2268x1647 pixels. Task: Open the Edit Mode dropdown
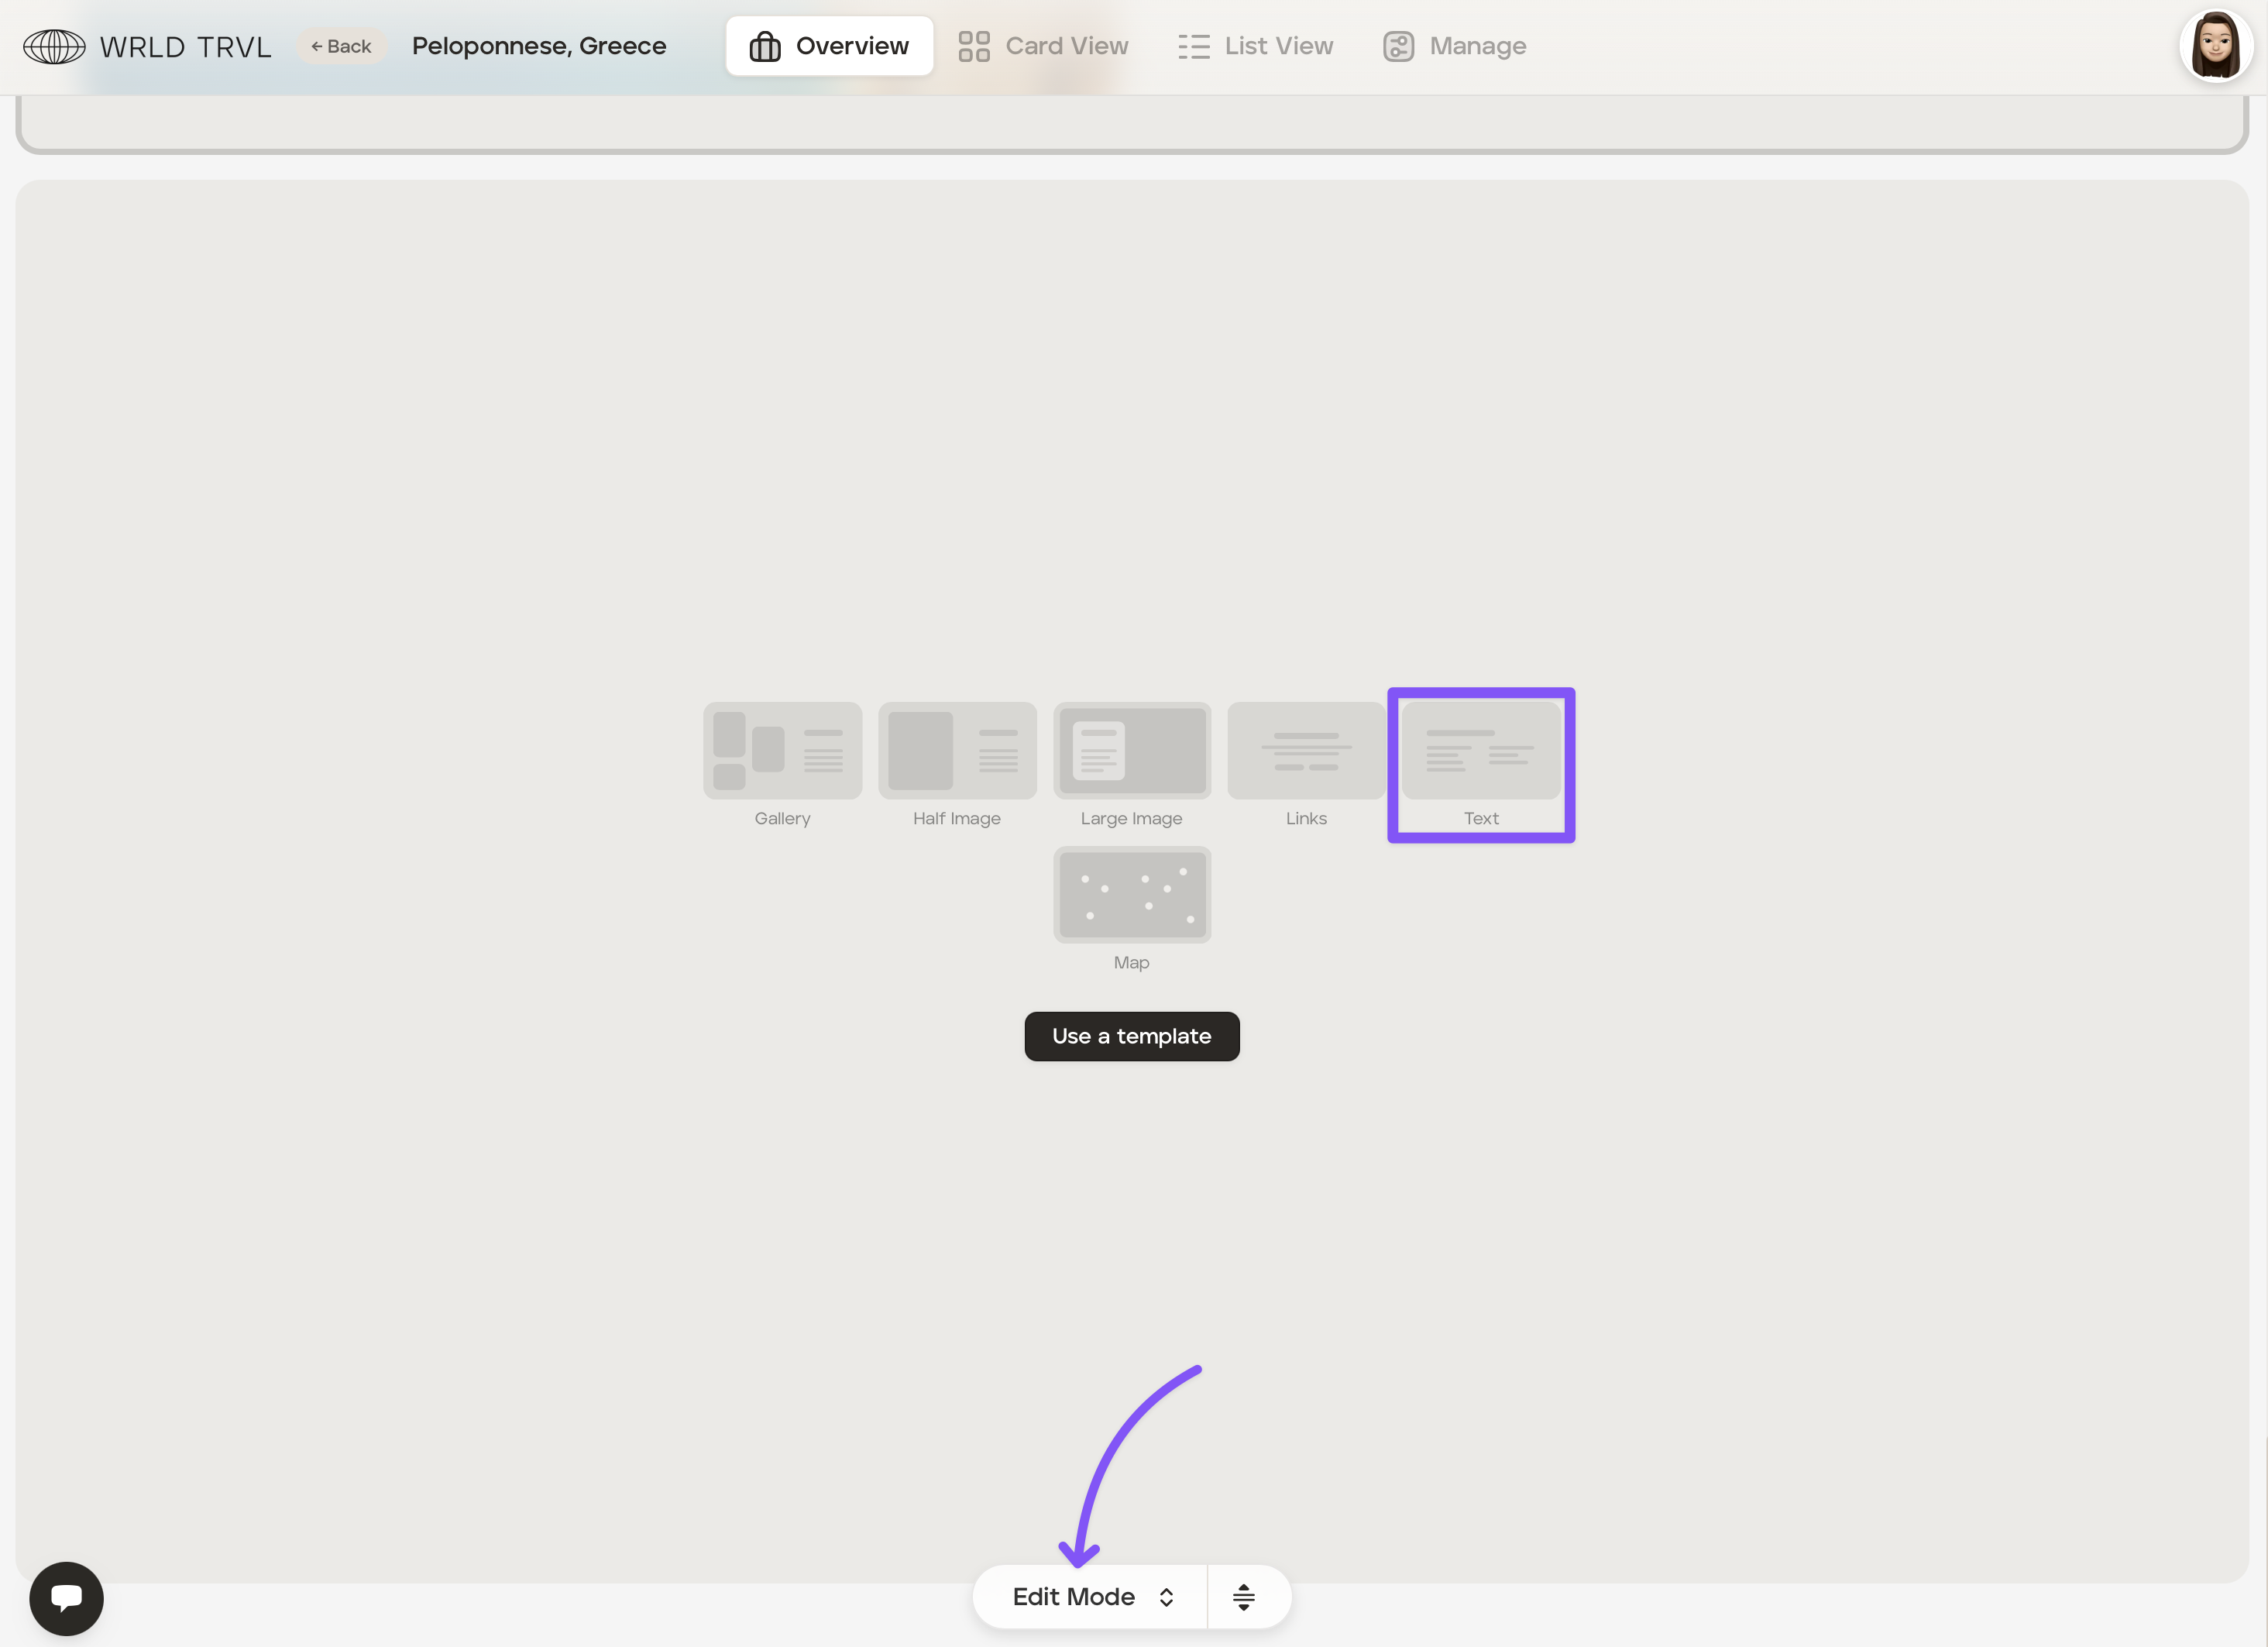[x=1074, y=1596]
